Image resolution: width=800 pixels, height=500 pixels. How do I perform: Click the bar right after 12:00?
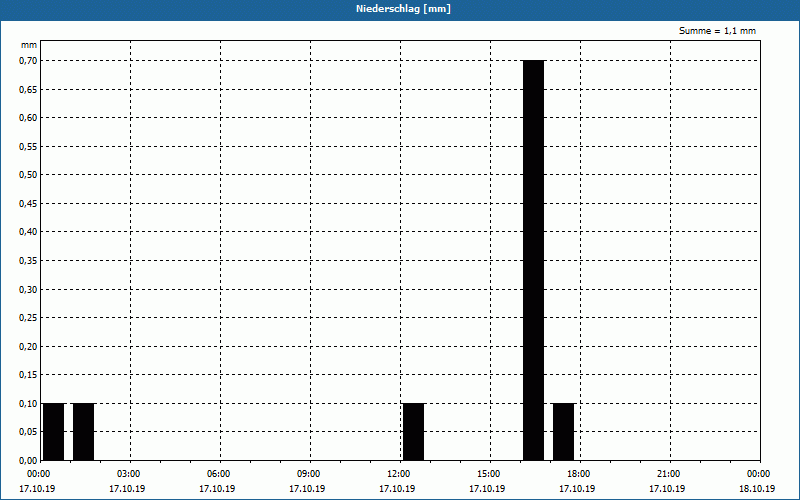click(413, 432)
